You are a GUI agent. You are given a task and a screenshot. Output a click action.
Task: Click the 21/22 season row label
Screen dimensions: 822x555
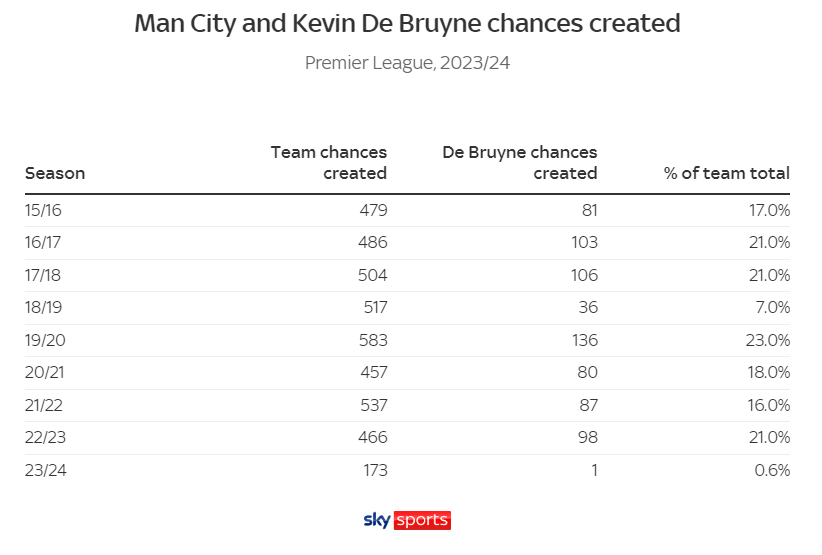(44, 405)
